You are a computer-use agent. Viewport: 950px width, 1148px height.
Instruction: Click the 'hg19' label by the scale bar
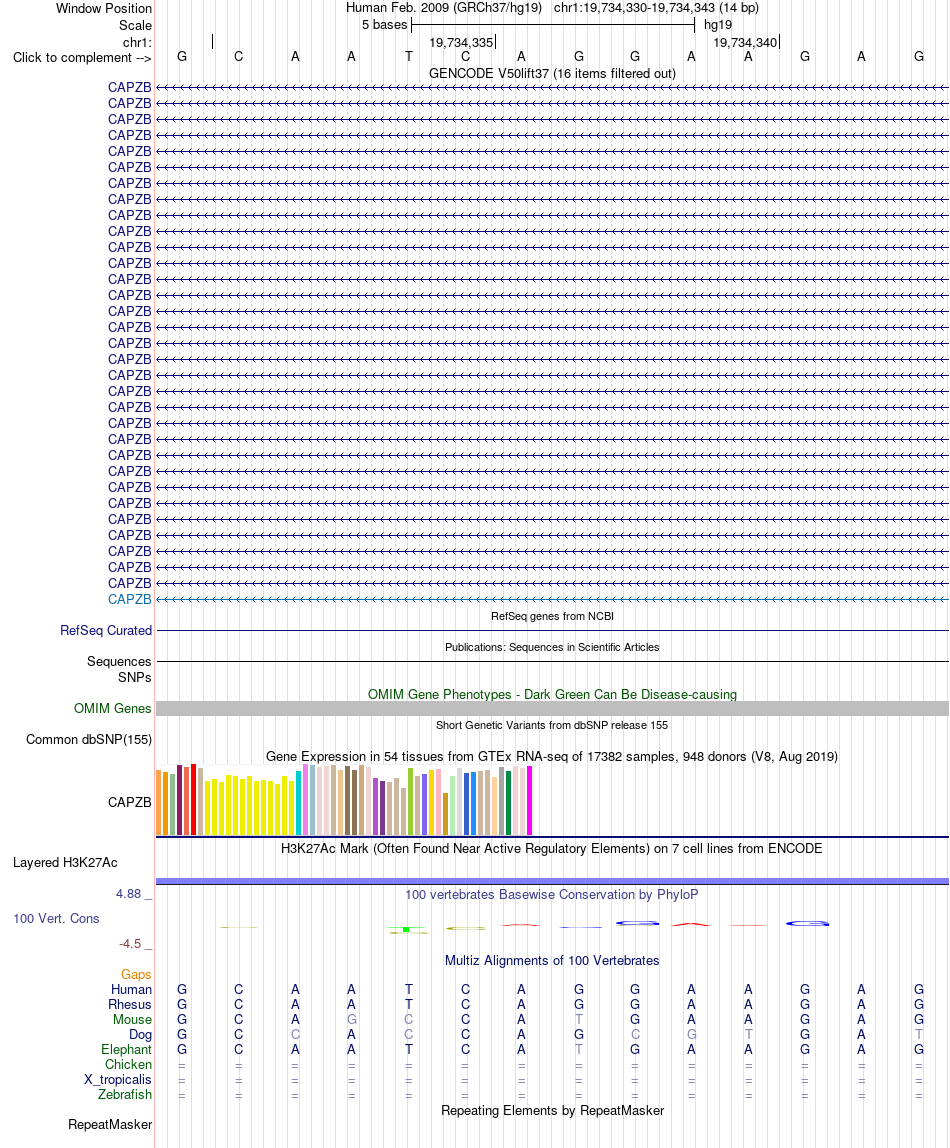coord(718,25)
